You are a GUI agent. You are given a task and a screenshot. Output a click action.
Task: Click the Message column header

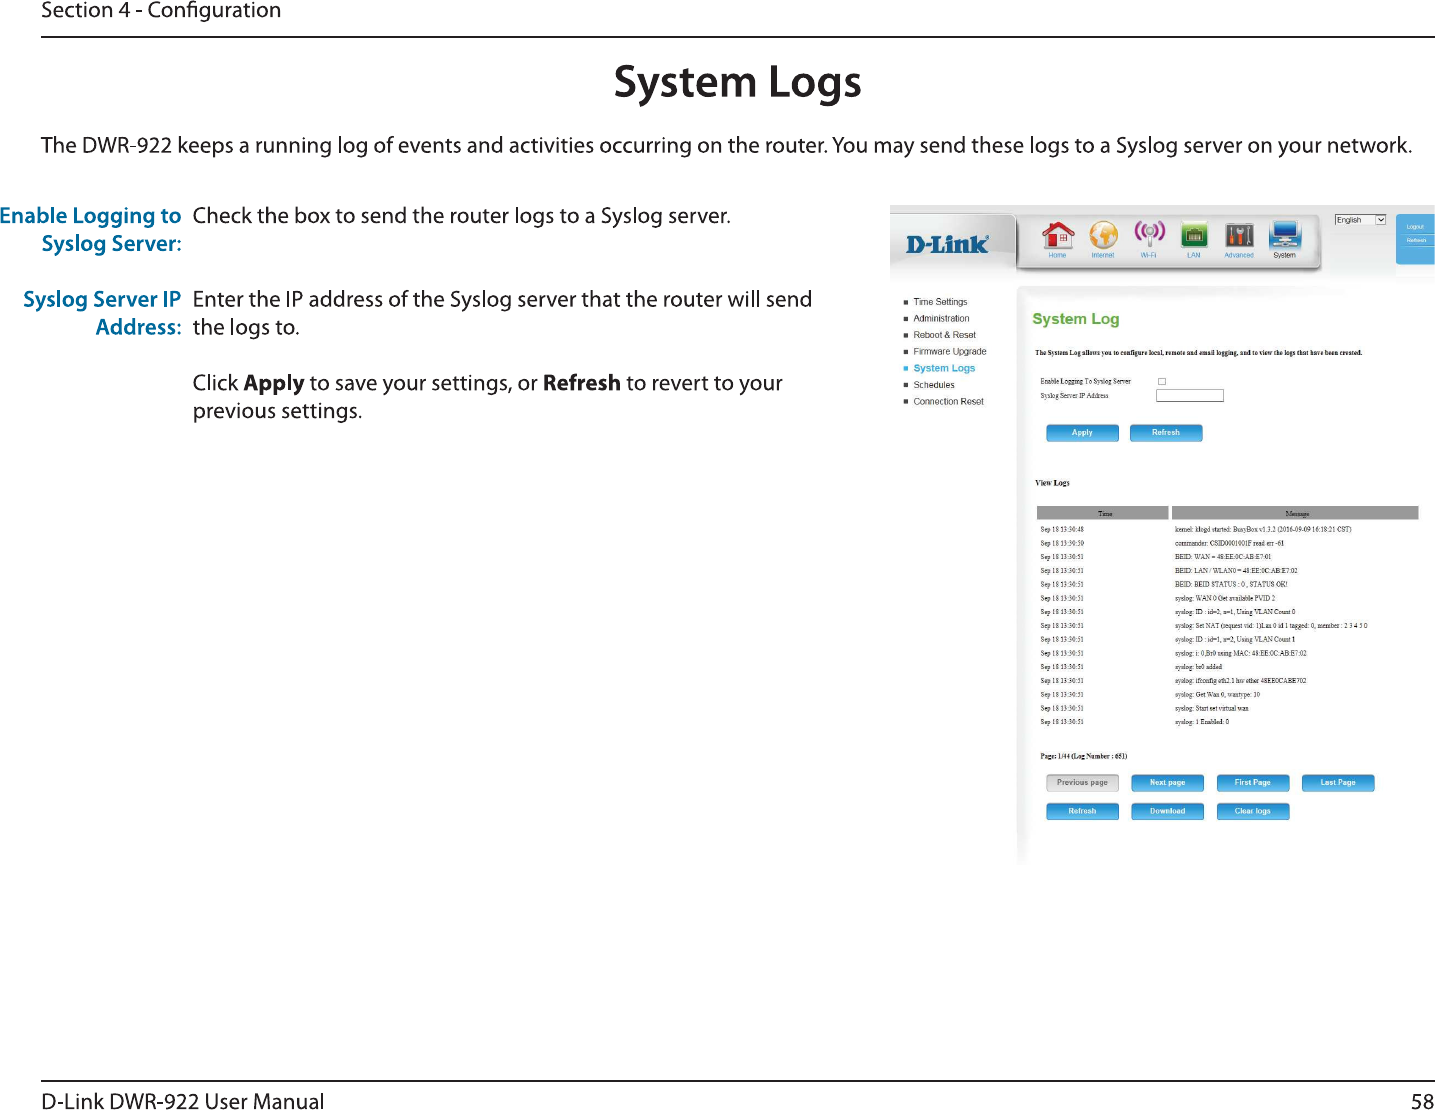click(1295, 513)
